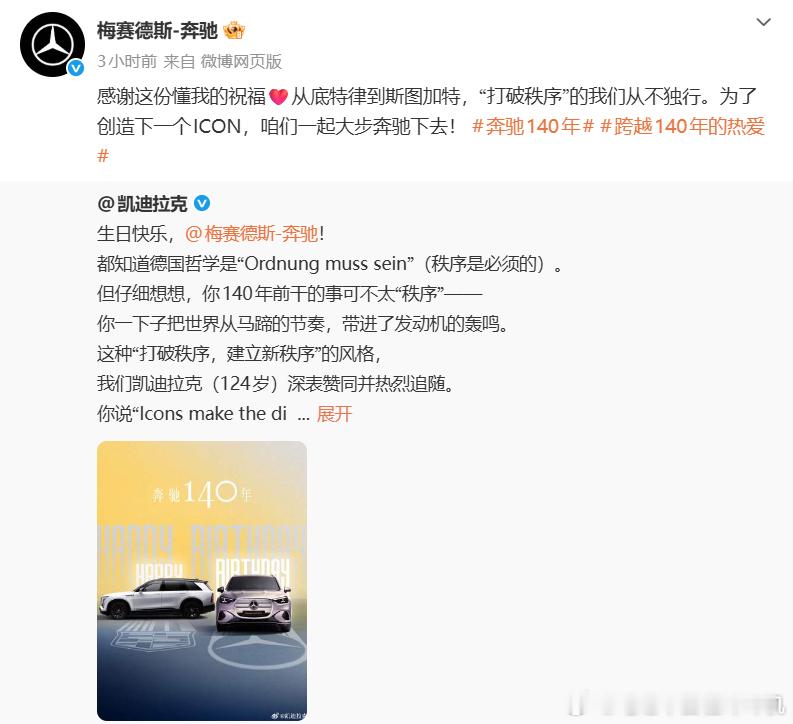The image size is (793, 724).
Task: Open the 梅赛德斯-奔驰 account name
Action: (x=157, y=31)
